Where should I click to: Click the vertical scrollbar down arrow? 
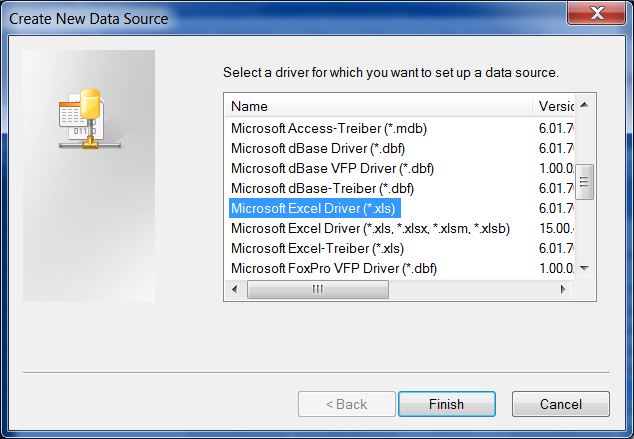tap(584, 268)
